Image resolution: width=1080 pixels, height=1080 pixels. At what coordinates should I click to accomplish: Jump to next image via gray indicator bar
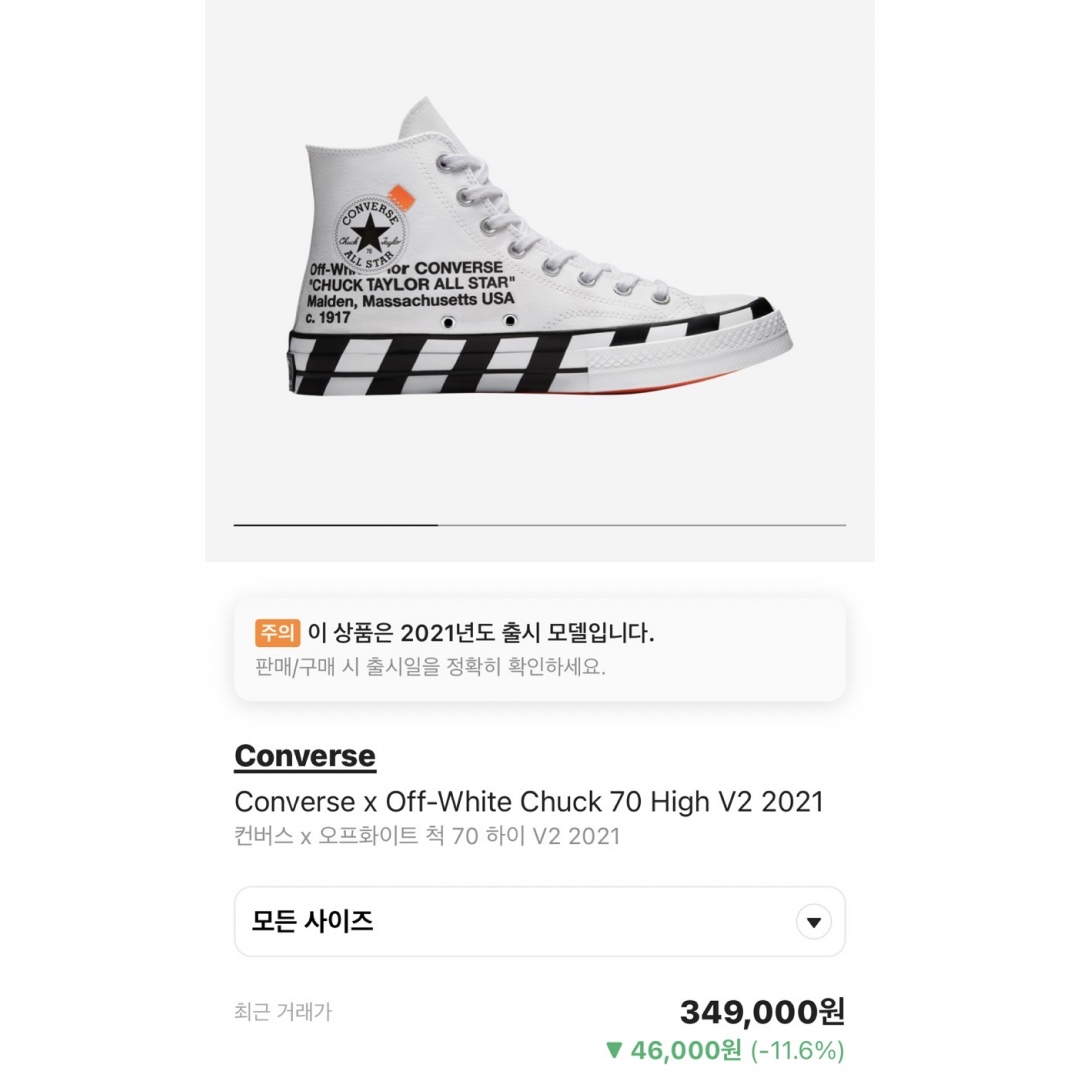coord(640,525)
